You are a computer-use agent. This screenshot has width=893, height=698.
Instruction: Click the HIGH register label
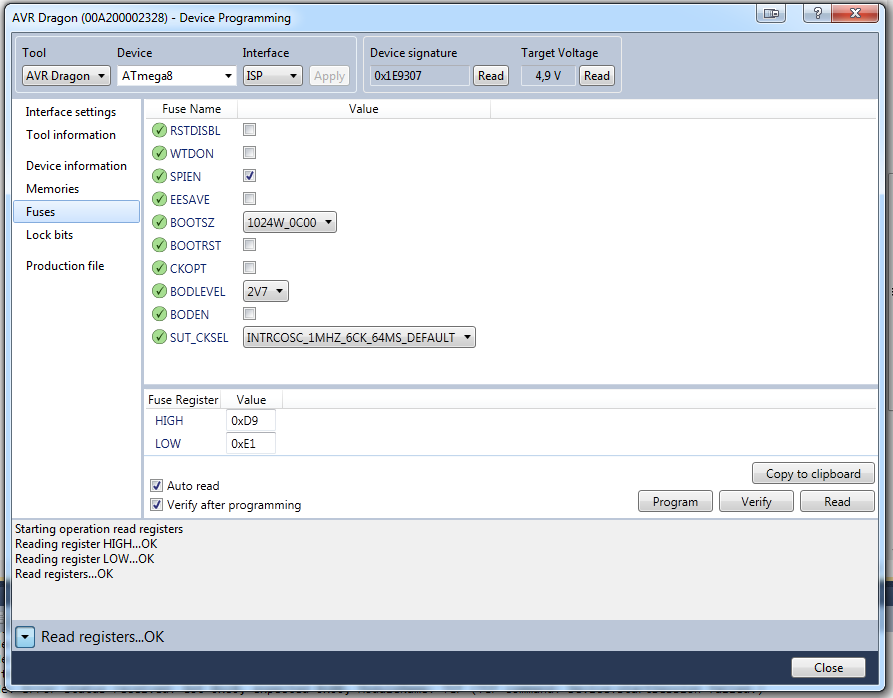click(x=169, y=421)
